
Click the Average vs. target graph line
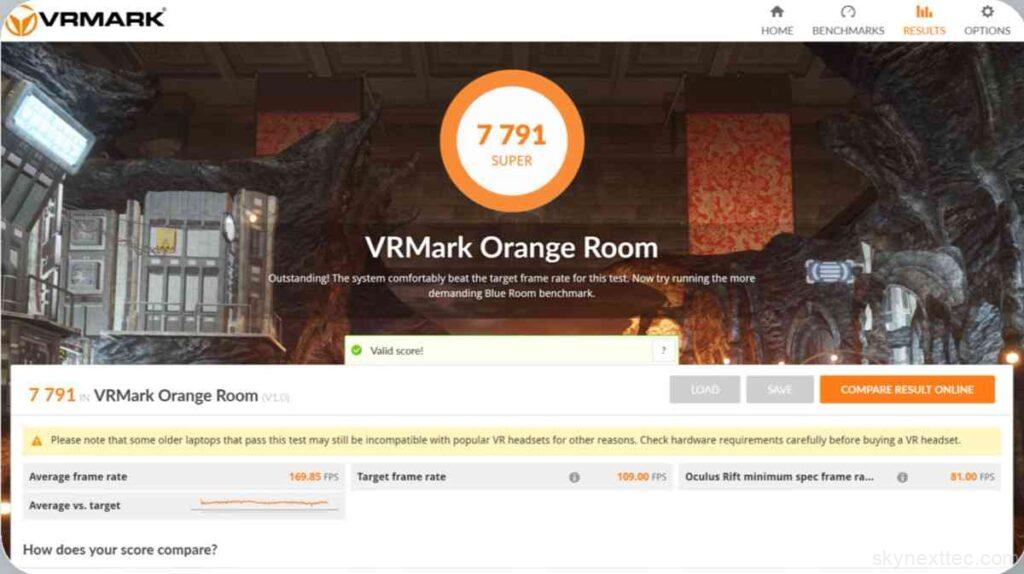point(264,503)
